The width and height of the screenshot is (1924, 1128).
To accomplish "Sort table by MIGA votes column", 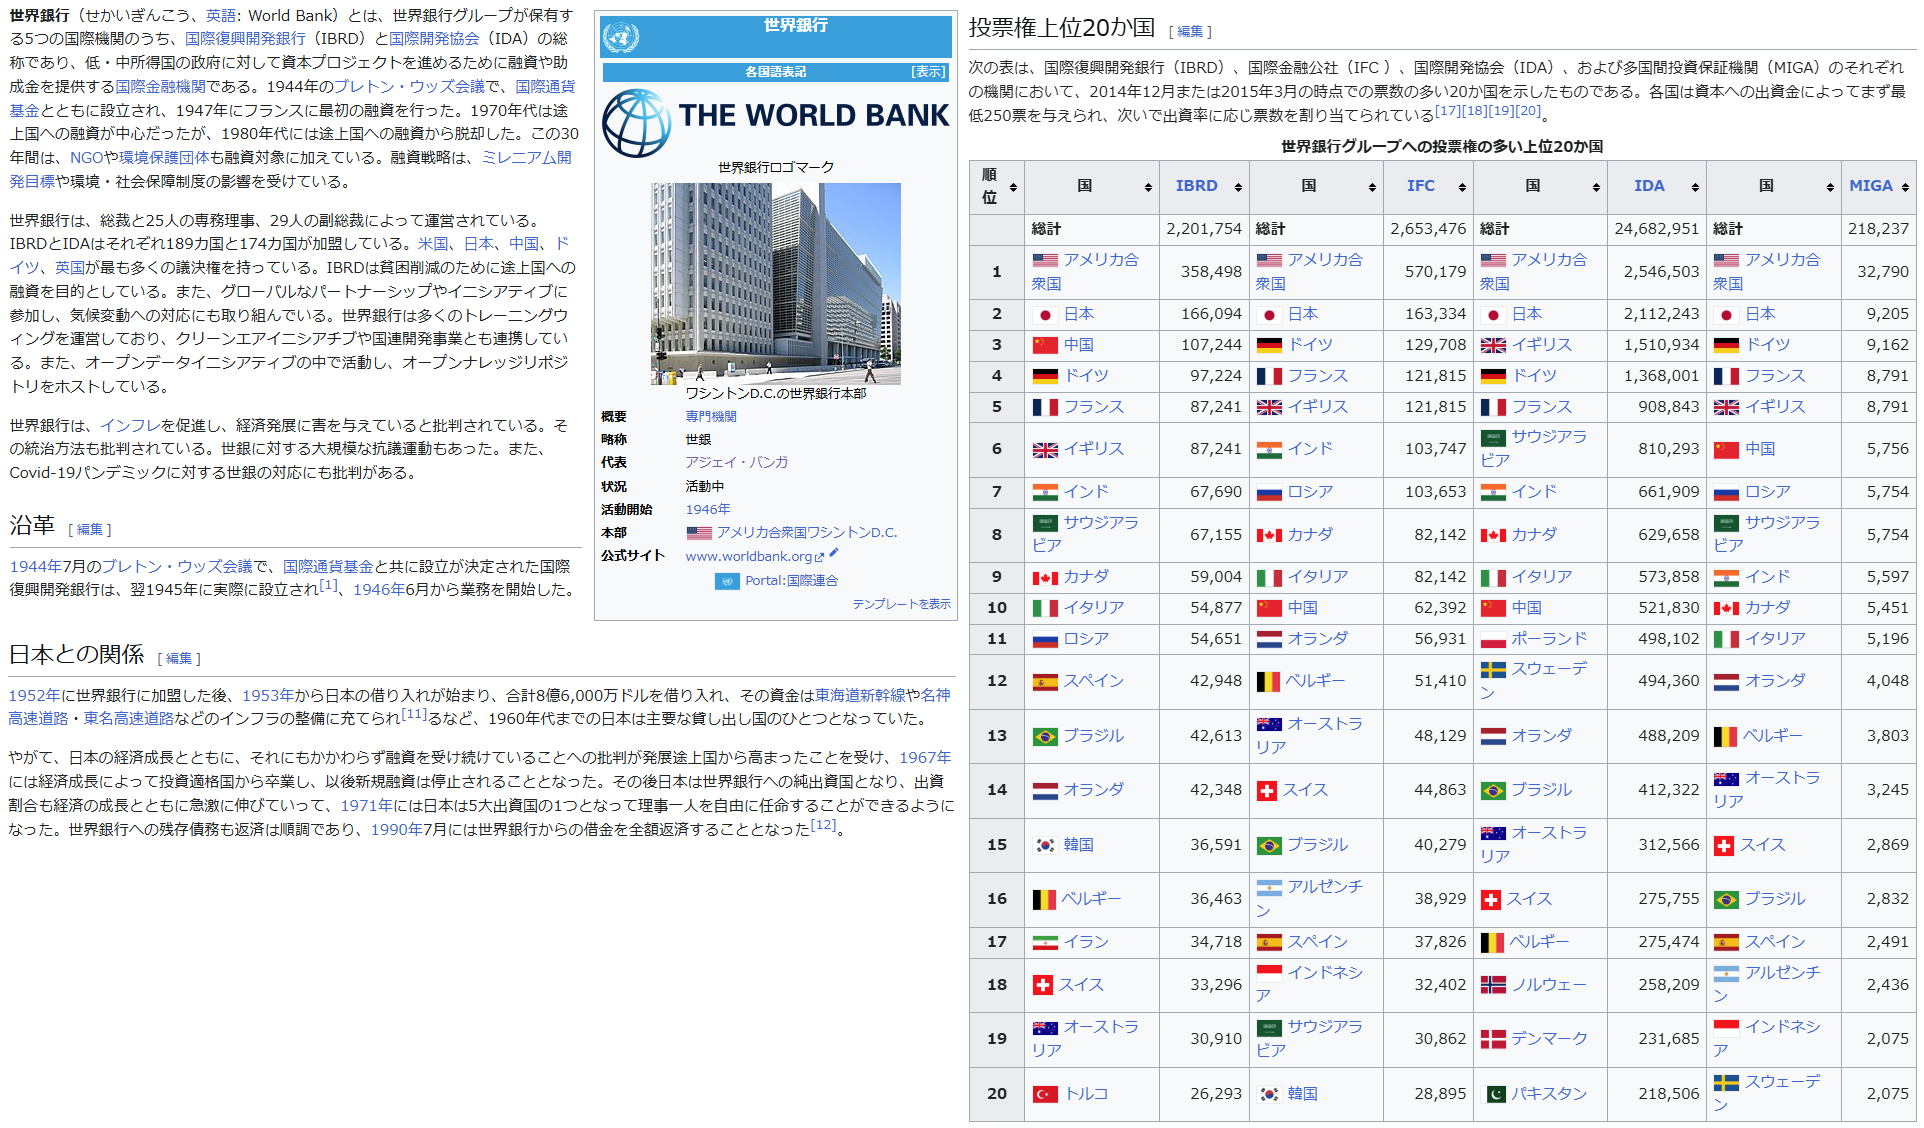I will click(x=1905, y=187).
